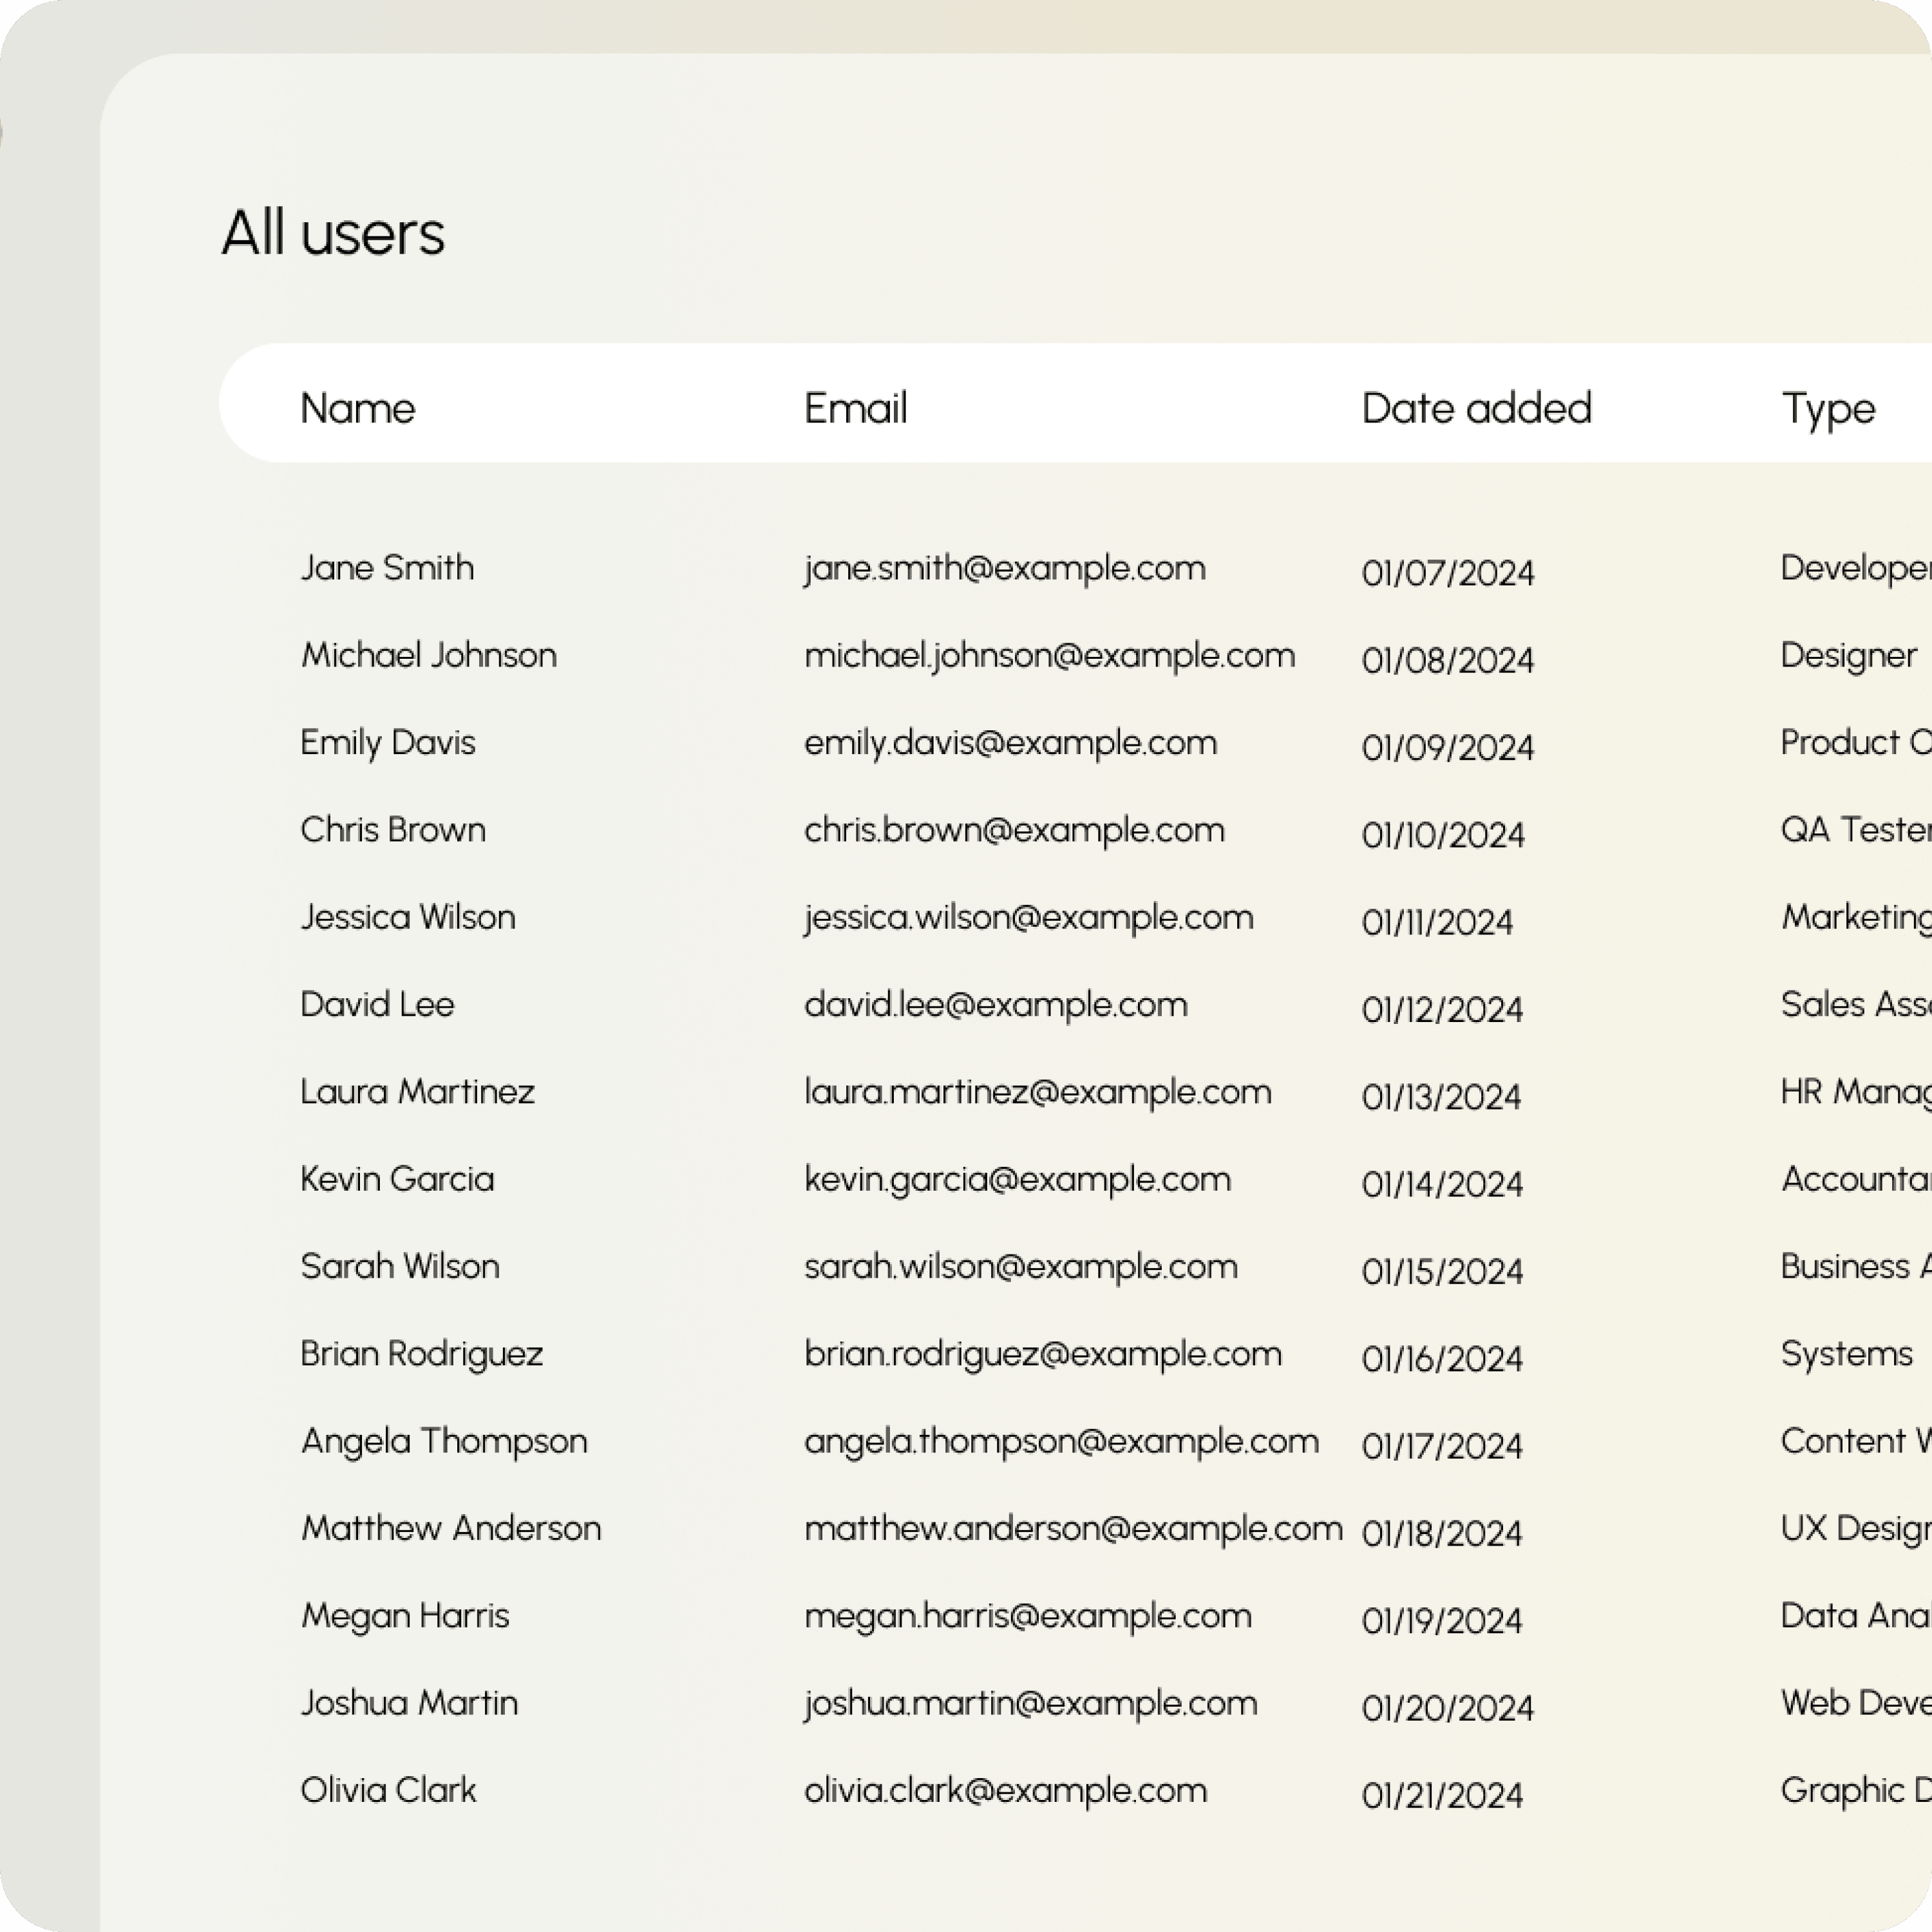1932x1932 pixels.
Task: Click the date 01/08/2024
Action: click(x=1448, y=660)
